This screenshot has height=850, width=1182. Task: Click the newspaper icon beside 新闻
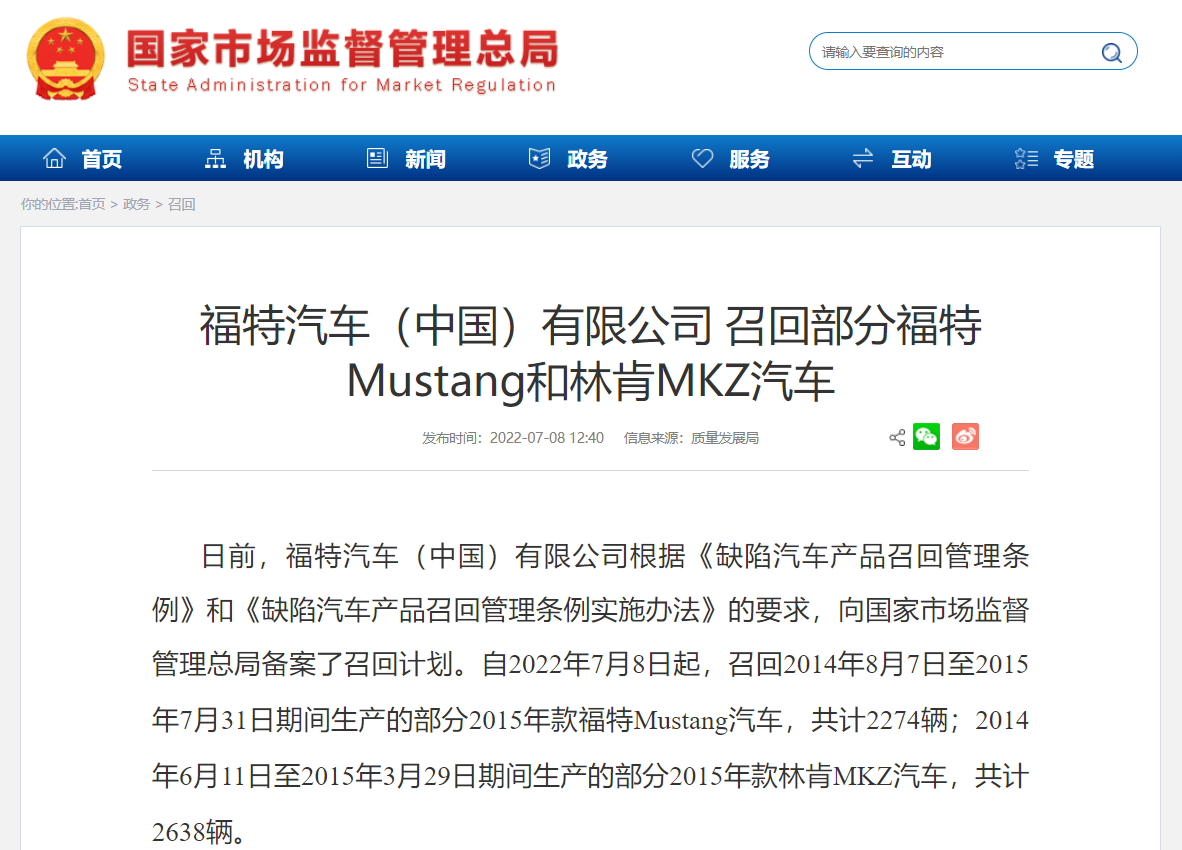coord(377,158)
